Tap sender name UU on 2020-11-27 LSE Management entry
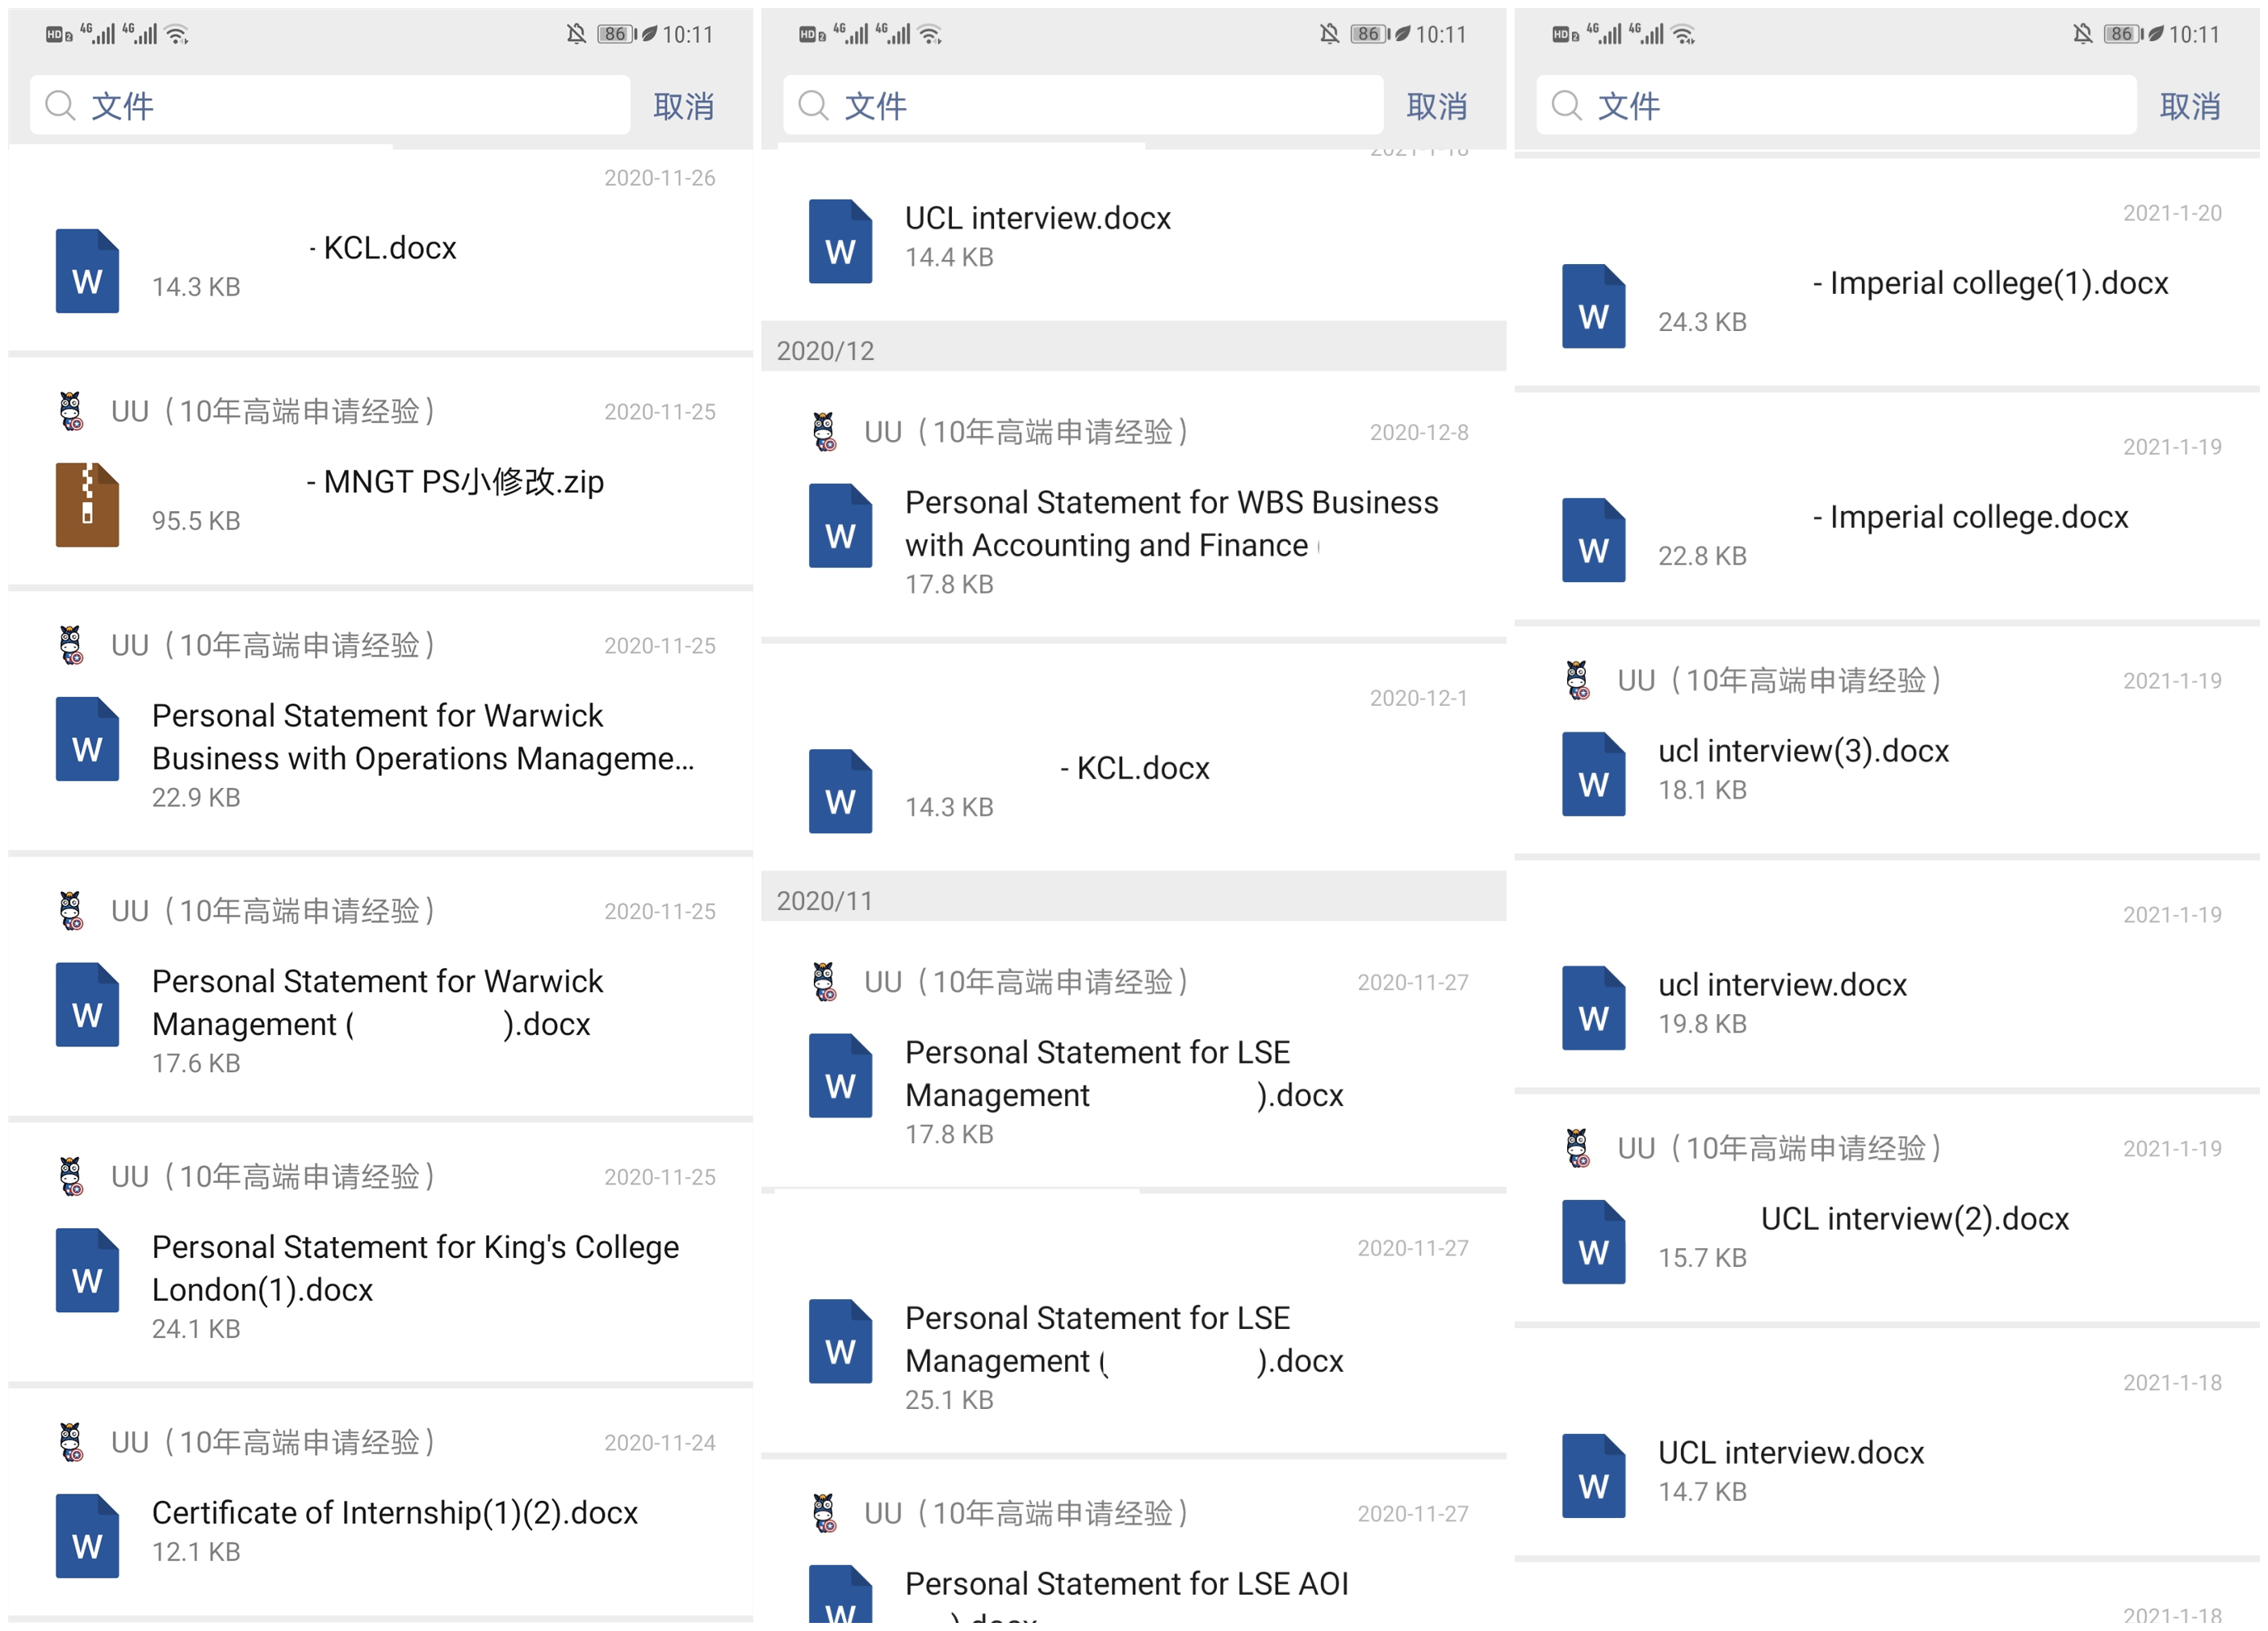The height and width of the screenshot is (1631, 2268). 1027,982
